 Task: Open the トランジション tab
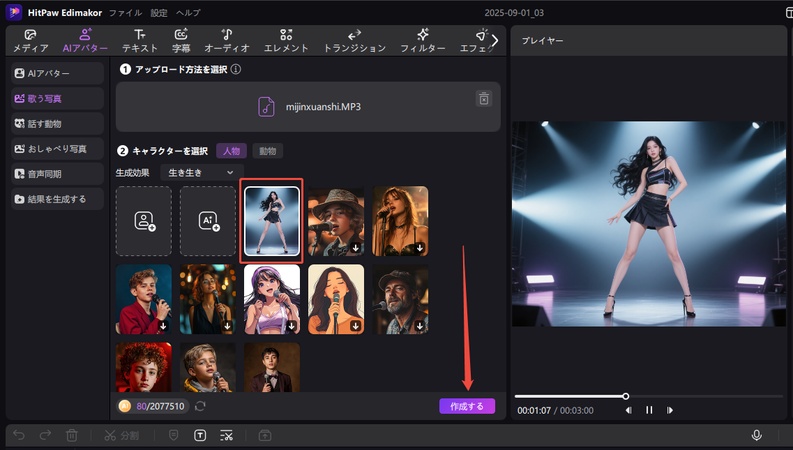pyautogui.click(x=355, y=41)
